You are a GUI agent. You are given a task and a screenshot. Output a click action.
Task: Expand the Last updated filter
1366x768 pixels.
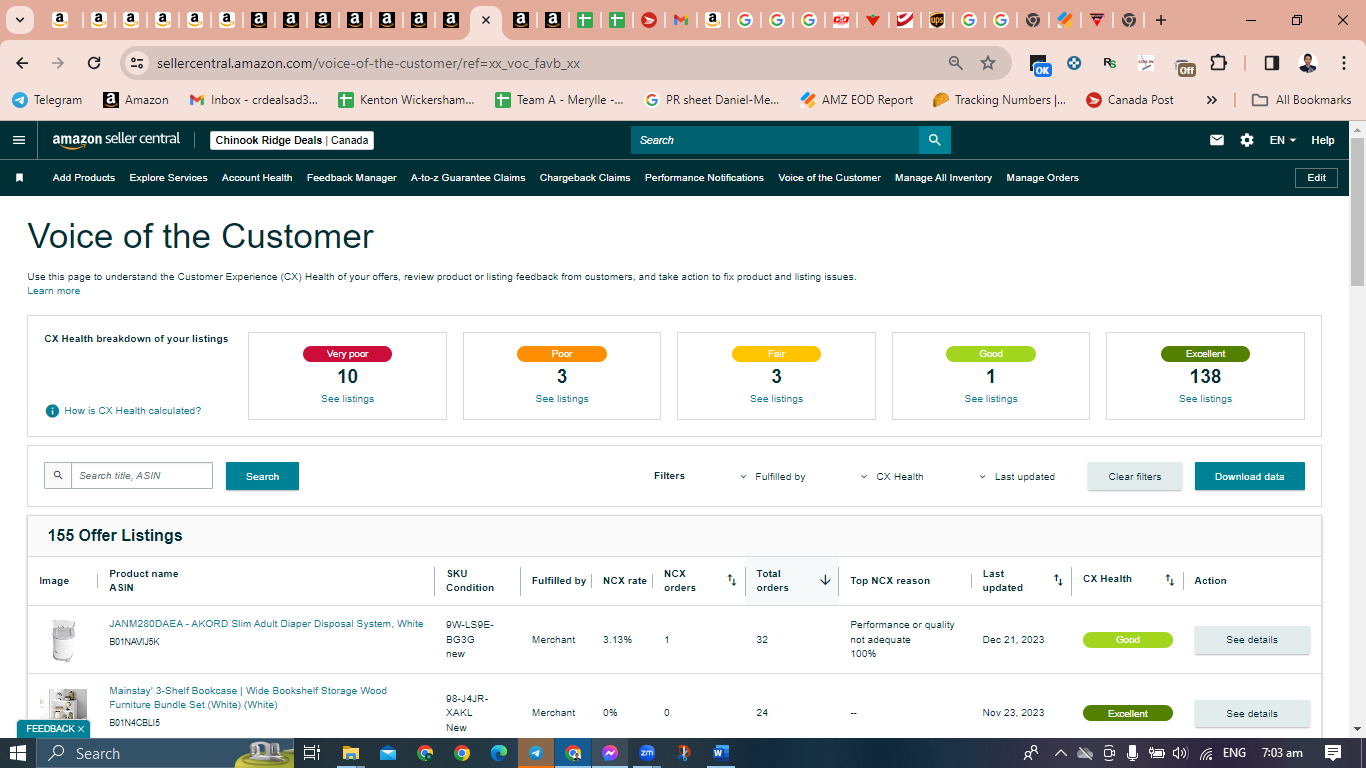1017,477
